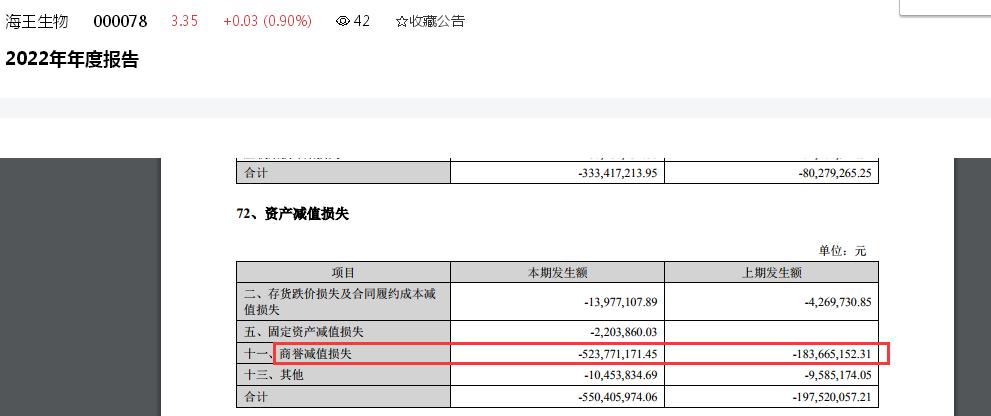Screen dimensions: 991x416
Task: Click the 十一、商誉减值损失 row label
Action: tap(297, 355)
